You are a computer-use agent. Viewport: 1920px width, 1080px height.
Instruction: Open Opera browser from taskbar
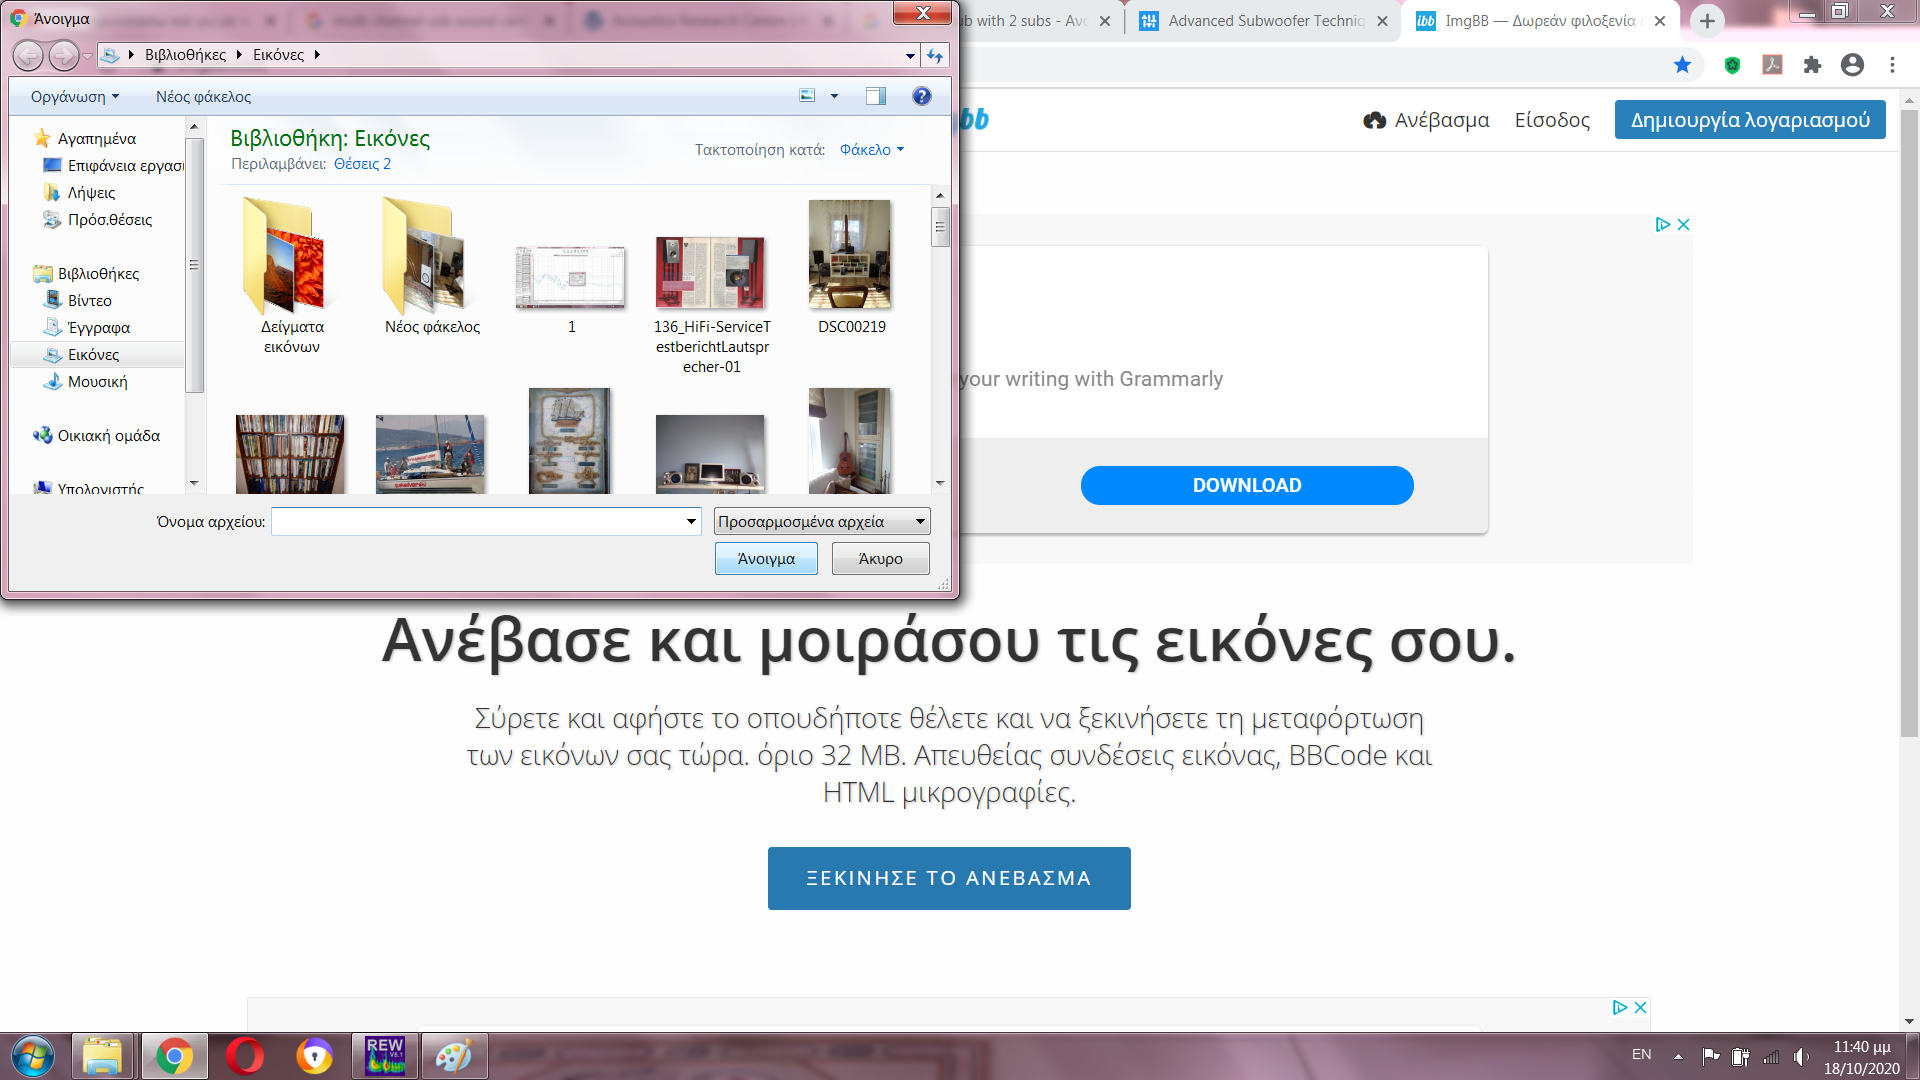pos(245,1055)
